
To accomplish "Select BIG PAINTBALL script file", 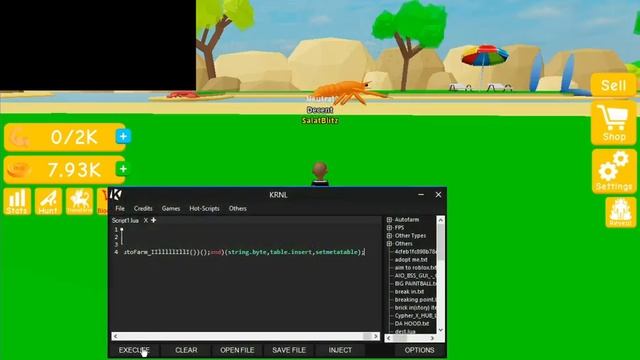I will click(x=415, y=283).
